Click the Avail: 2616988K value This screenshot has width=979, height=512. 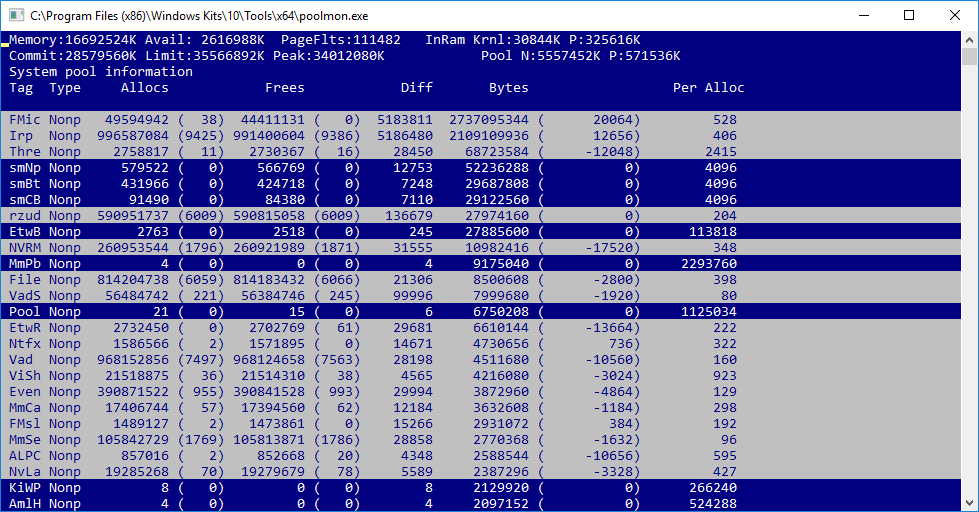pos(205,40)
